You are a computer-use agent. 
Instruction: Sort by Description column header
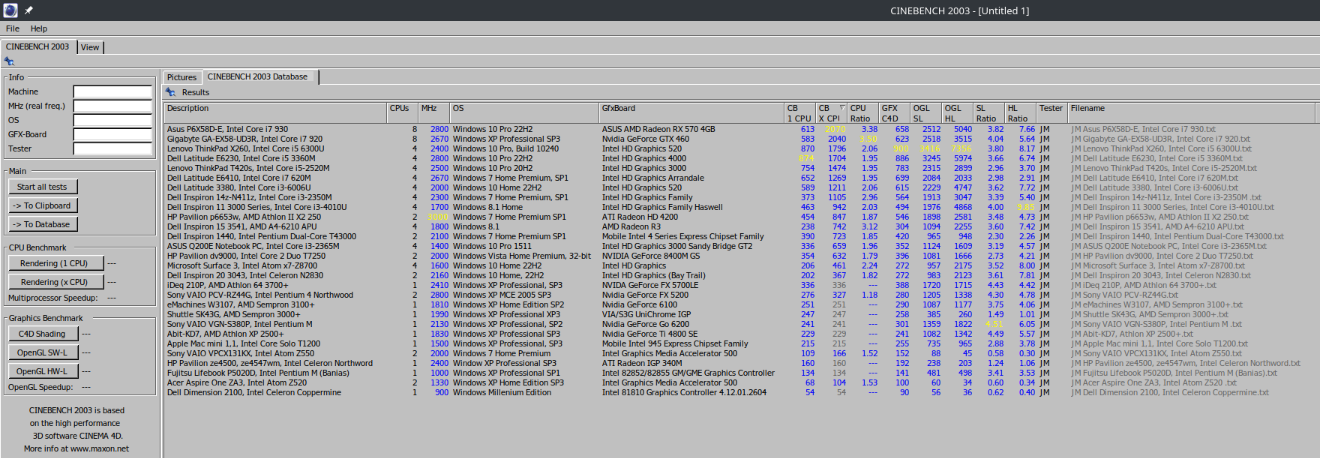point(275,112)
